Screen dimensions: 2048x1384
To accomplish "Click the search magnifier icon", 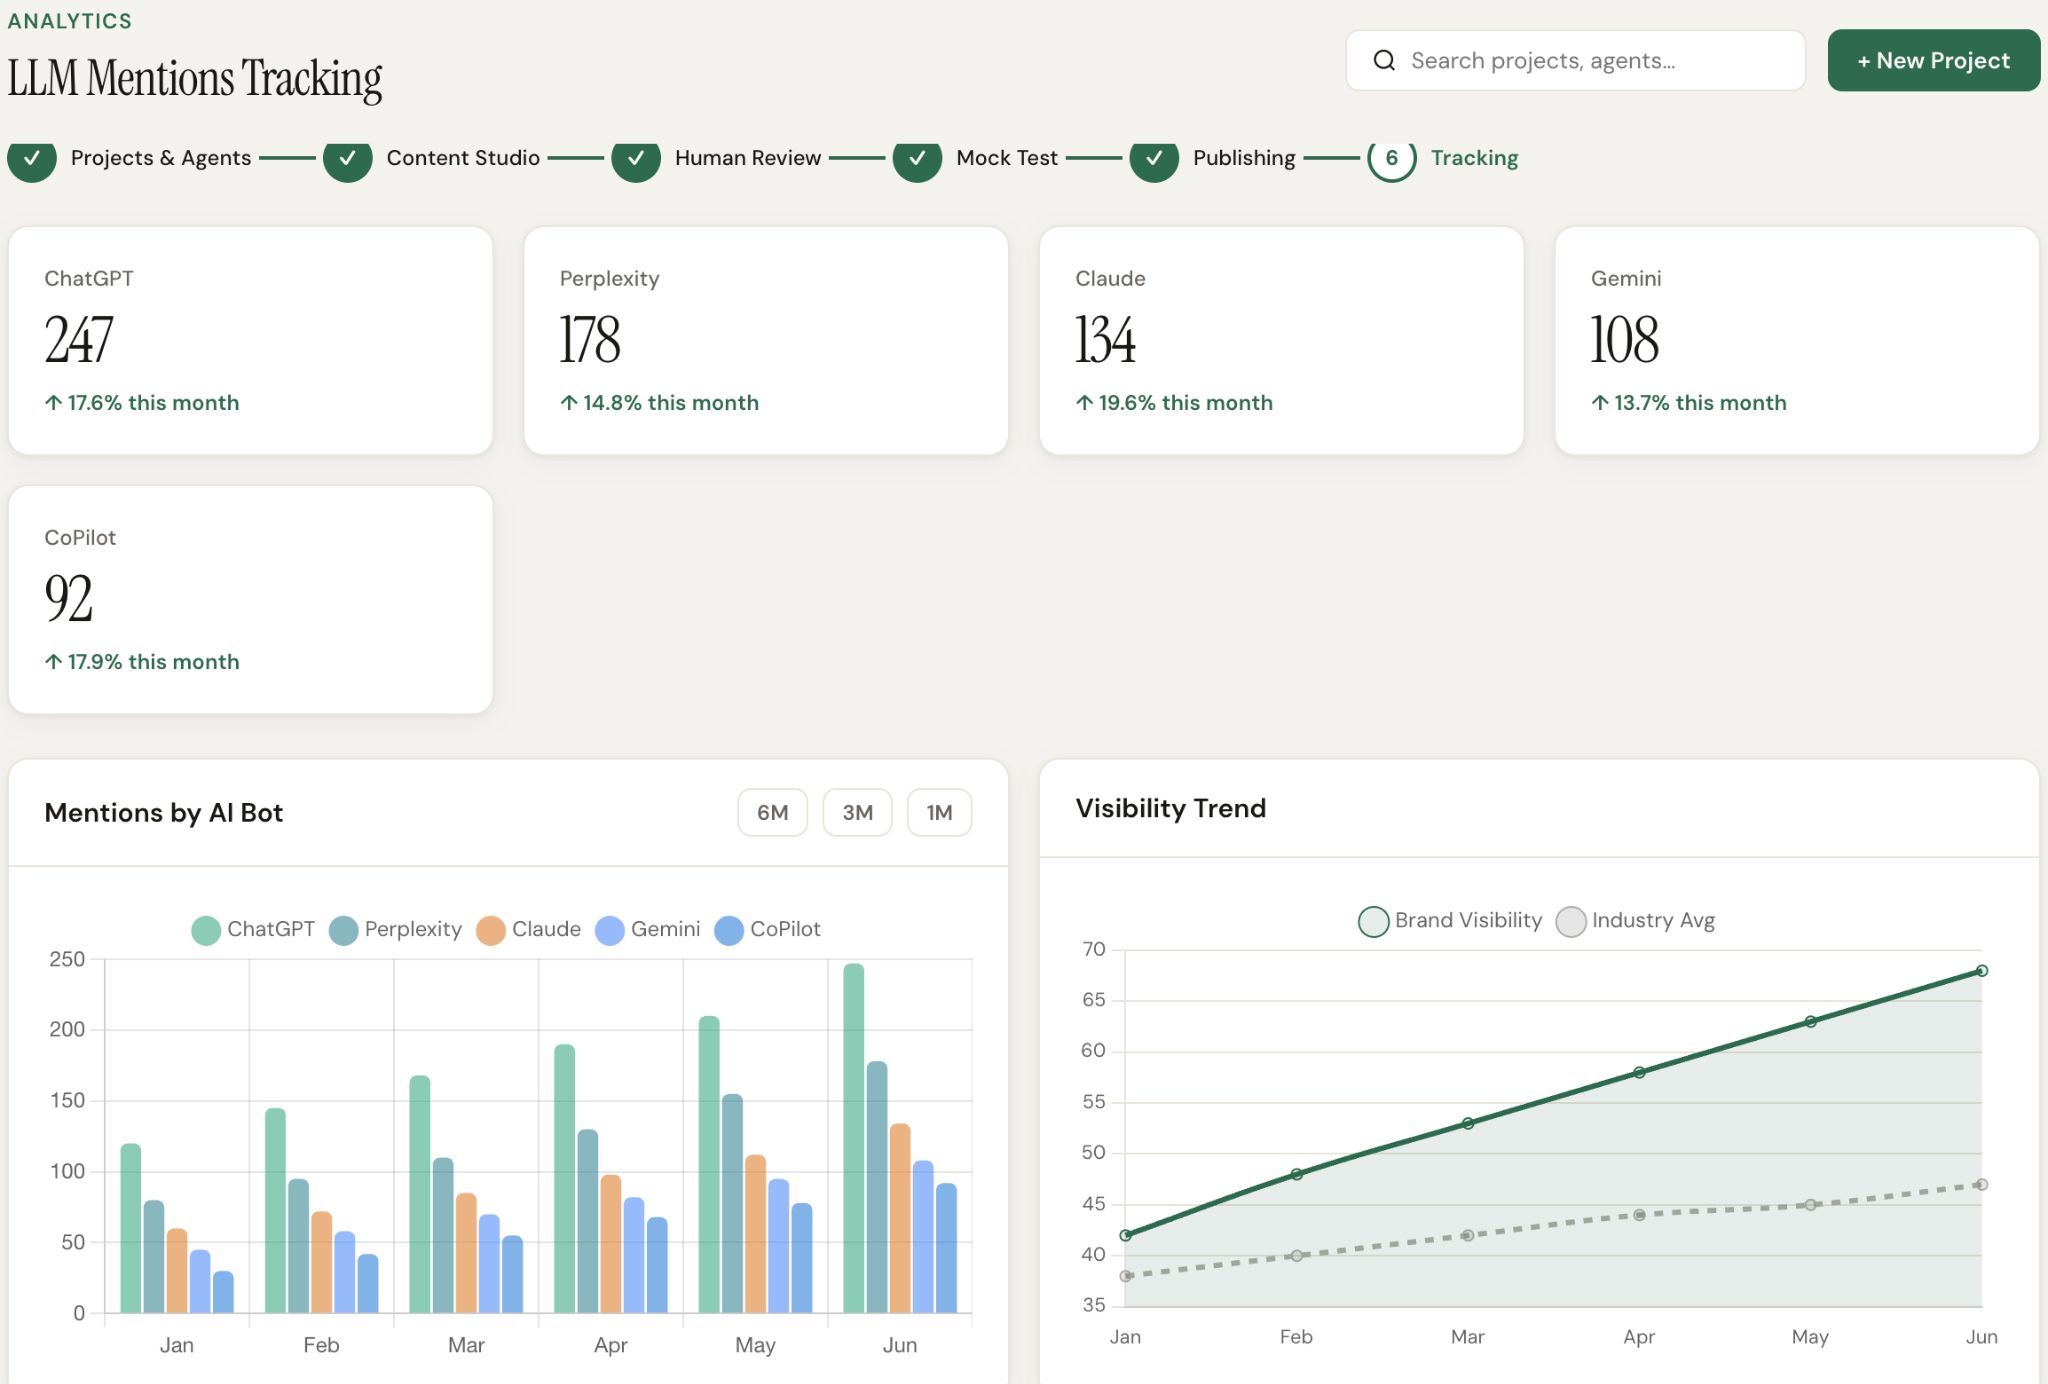I will (x=1384, y=61).
